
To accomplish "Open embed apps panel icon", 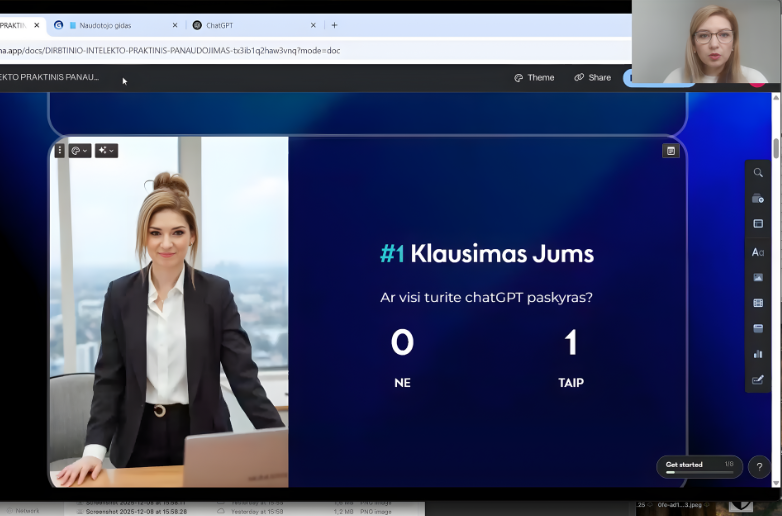I will click(758, 328).
